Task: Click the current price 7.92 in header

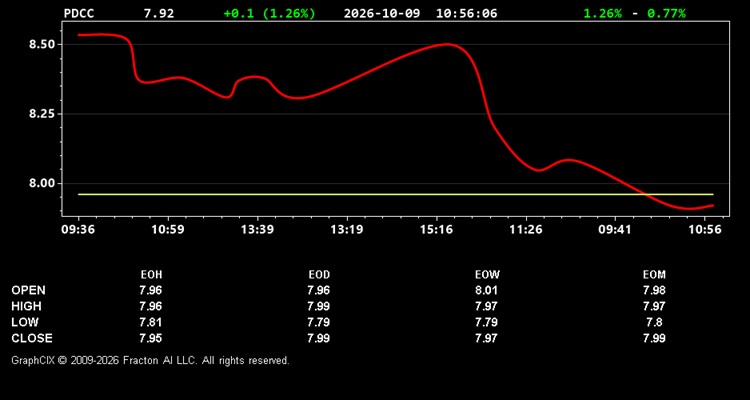Action: tap(159, 13)
